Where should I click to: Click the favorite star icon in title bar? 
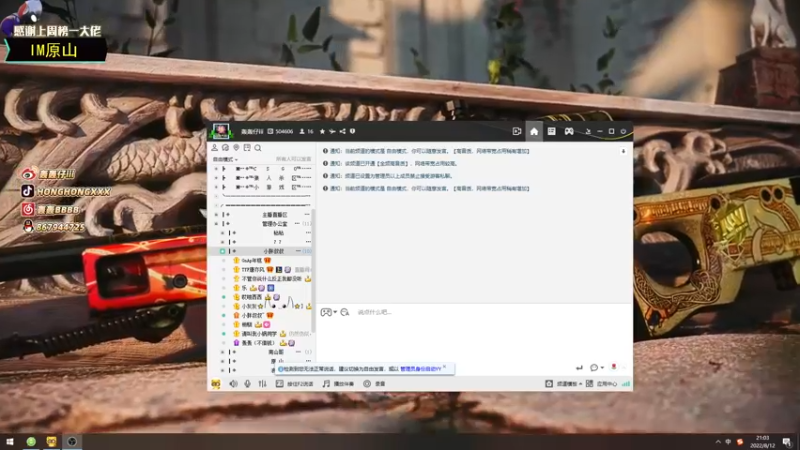click(322, 131)
